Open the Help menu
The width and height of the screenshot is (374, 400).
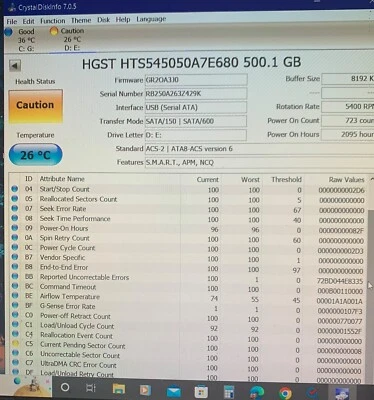122,20
